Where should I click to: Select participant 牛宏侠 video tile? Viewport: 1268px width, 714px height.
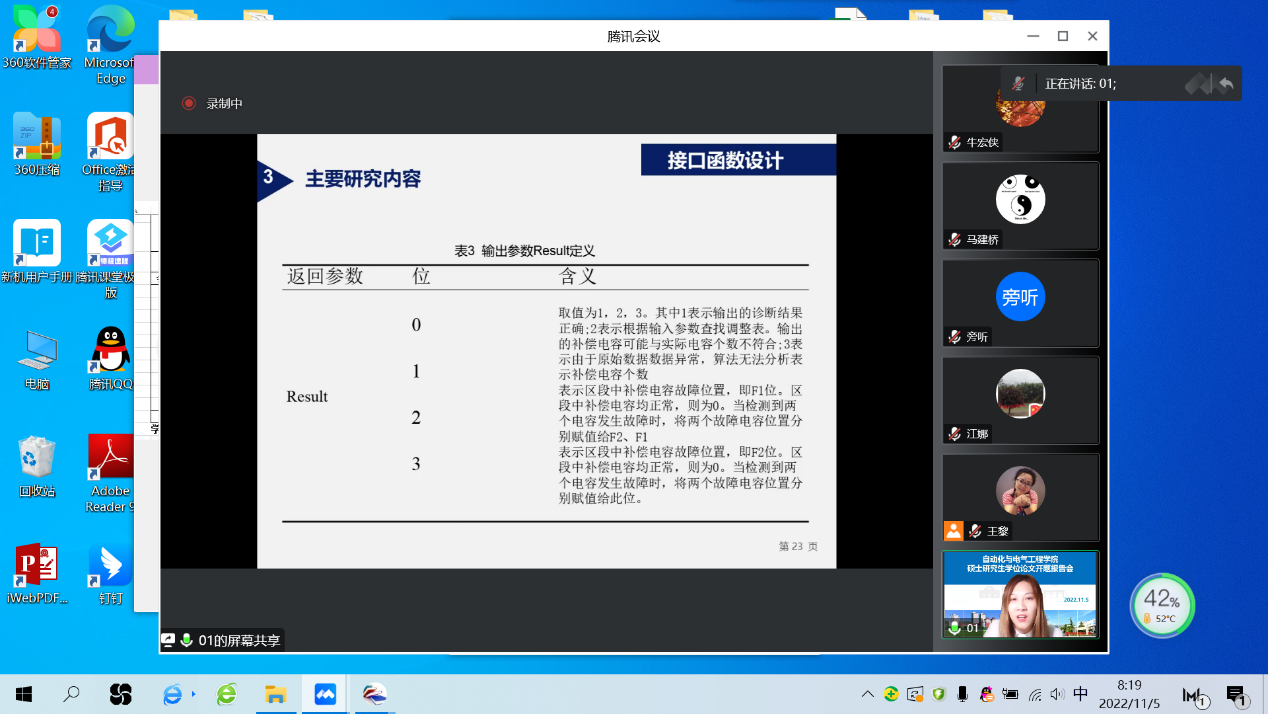1020,108
